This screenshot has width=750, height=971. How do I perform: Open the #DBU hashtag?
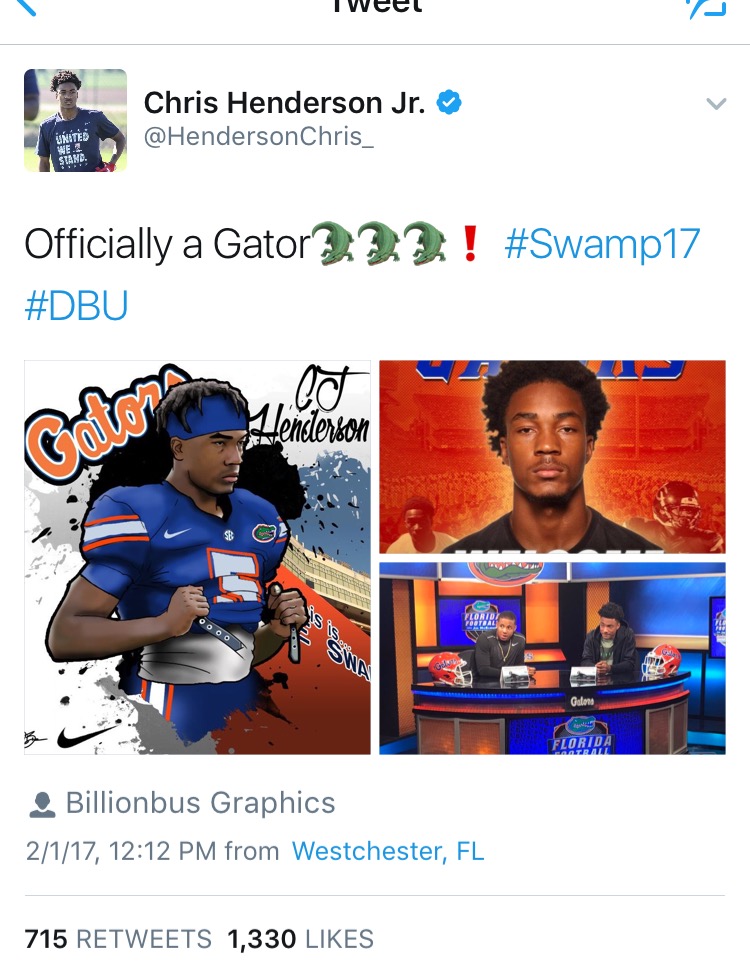76,305
